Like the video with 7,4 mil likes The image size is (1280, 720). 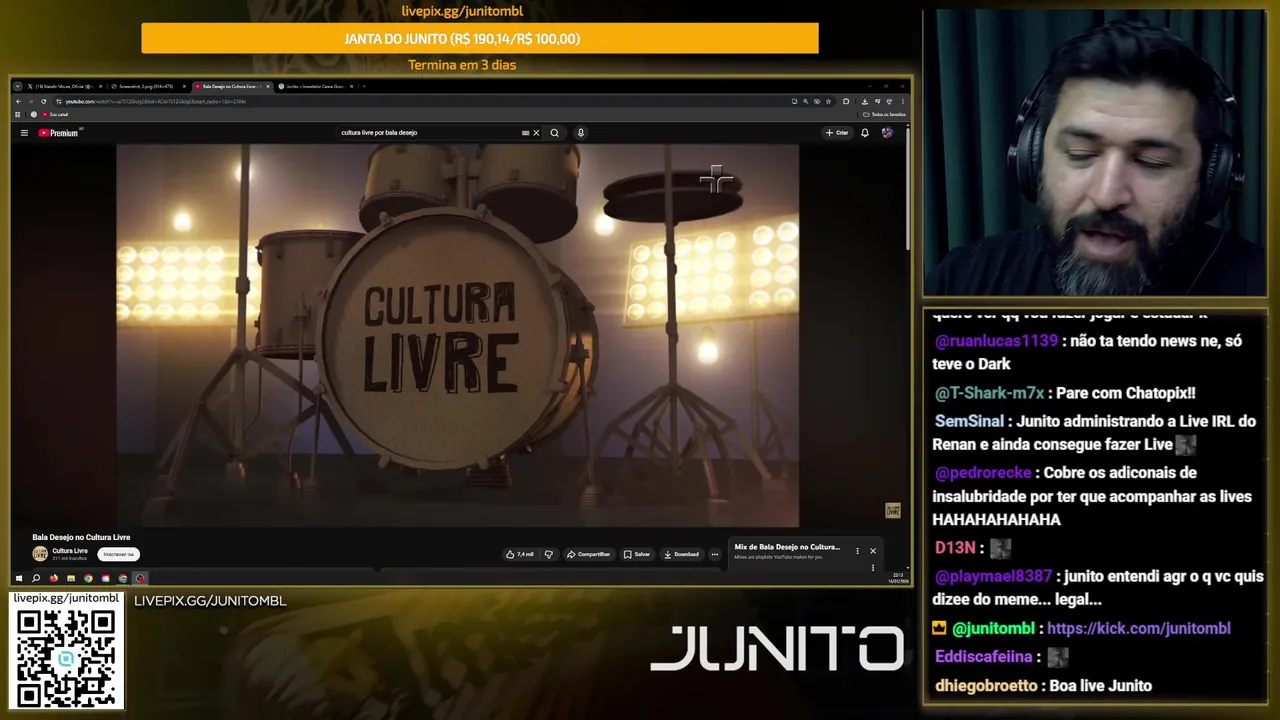pos(520,554)
